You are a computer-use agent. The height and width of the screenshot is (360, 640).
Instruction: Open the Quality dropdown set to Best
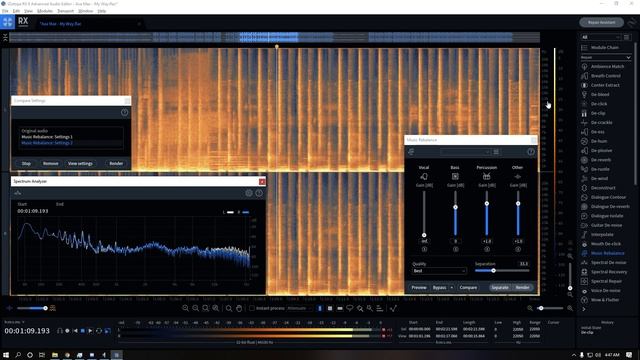point(439,271)
